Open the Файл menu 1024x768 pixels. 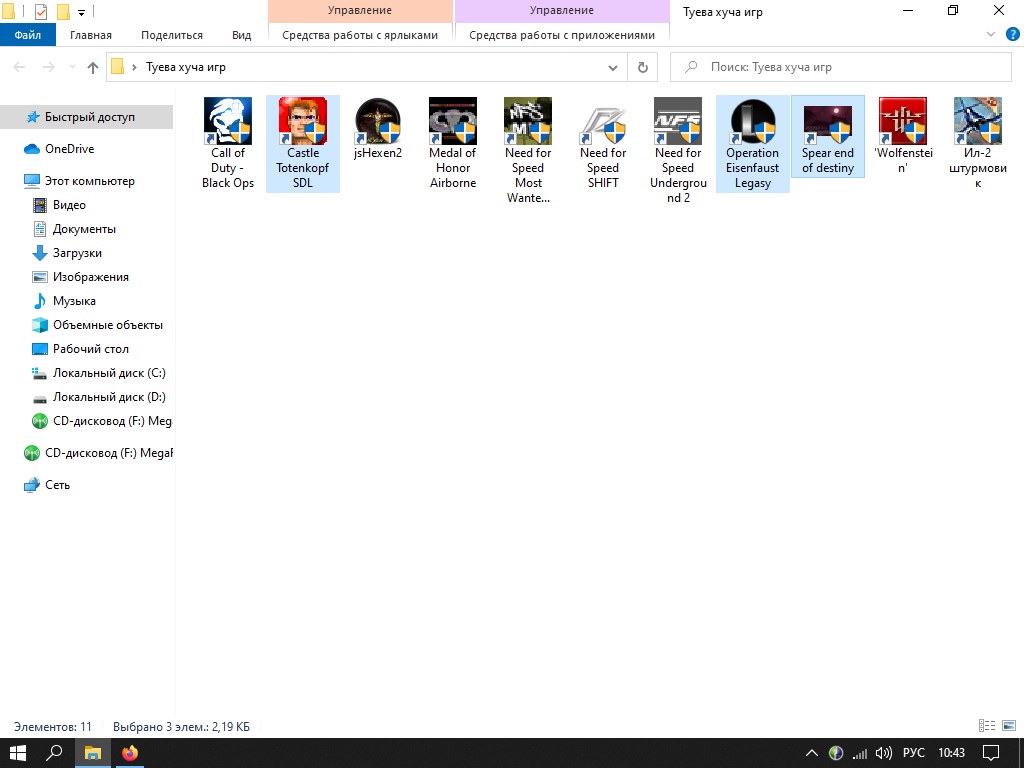27,35
